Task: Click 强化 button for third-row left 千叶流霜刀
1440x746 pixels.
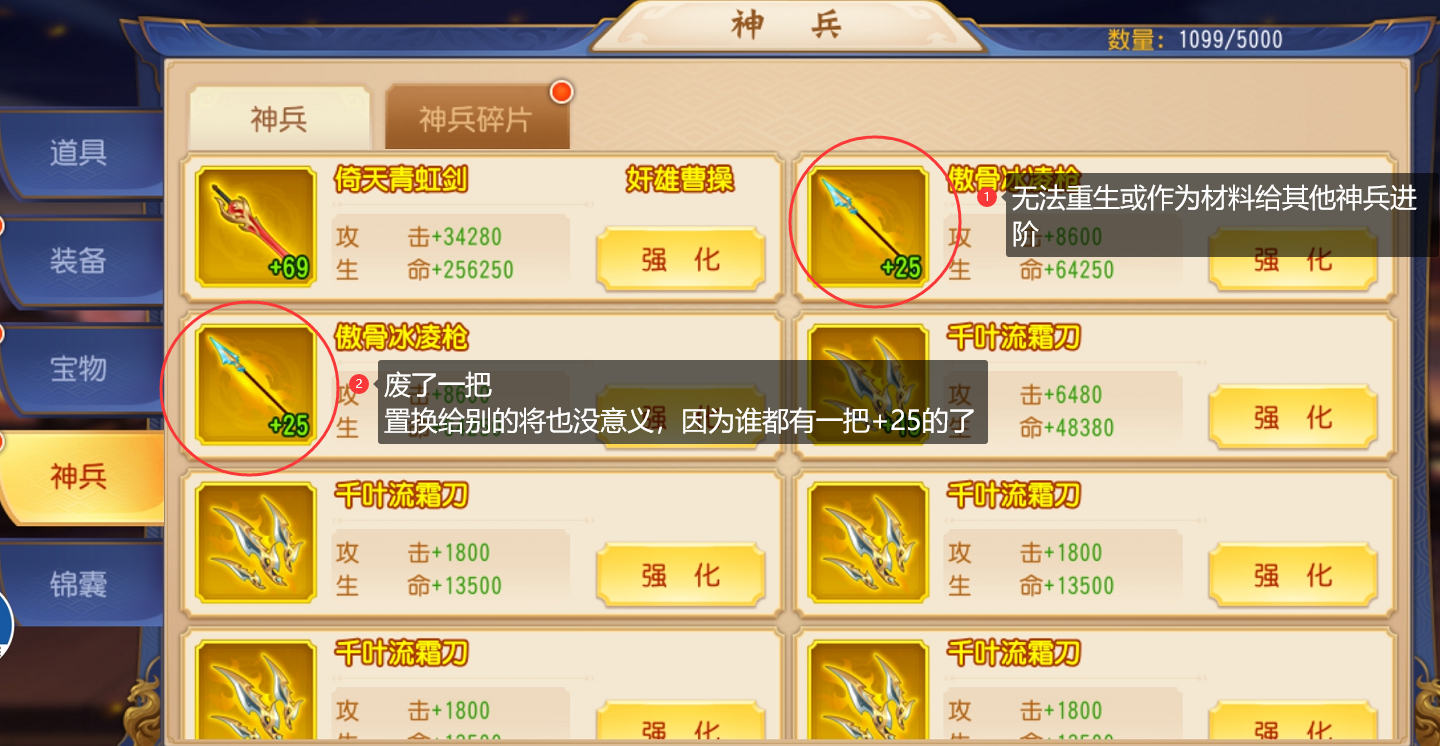Action: point(681,575)
